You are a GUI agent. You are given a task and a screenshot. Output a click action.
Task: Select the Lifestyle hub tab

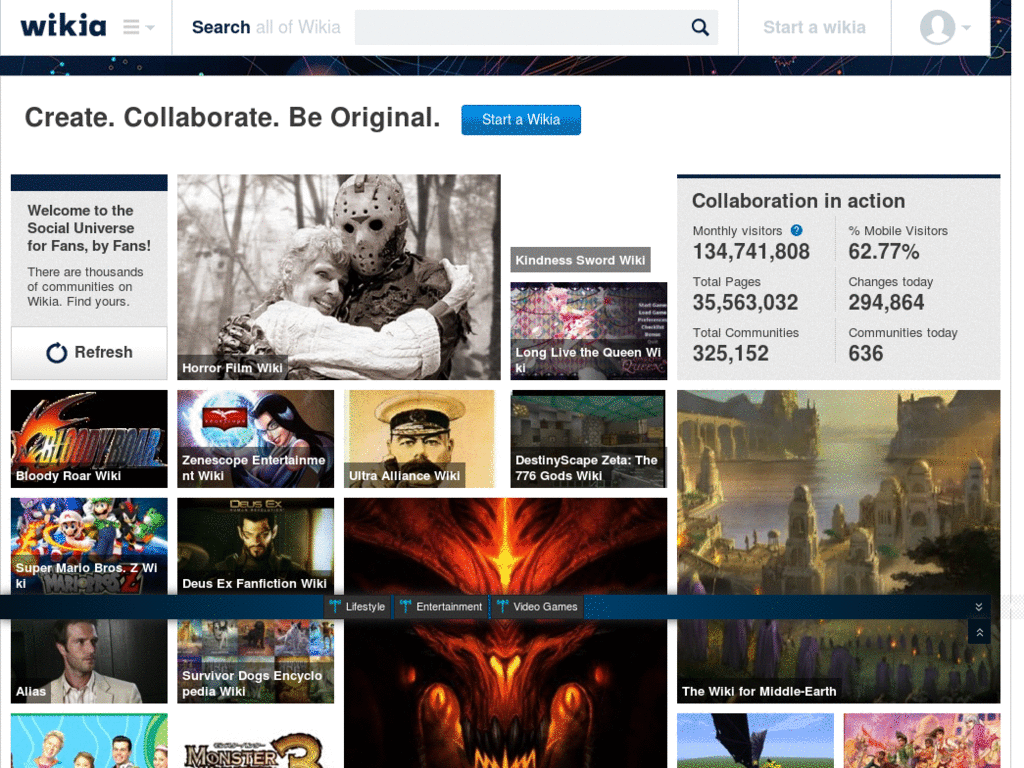[358, 607]
